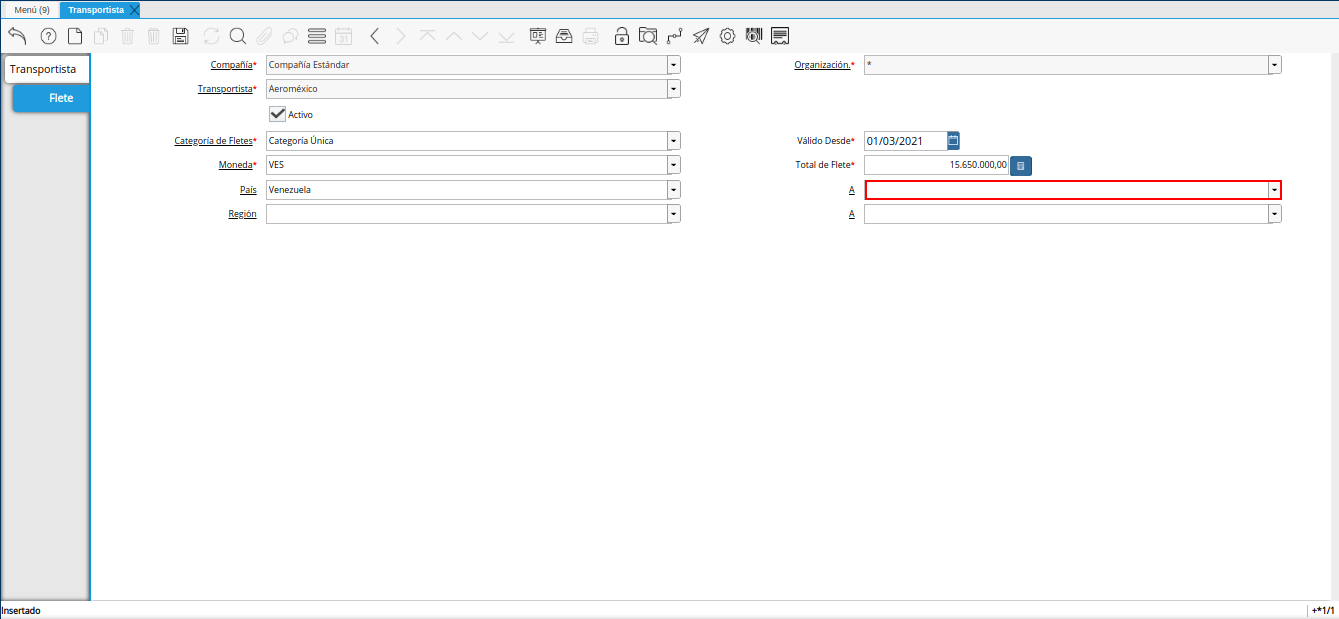The width and height of the screenshot is (1339, 619).
Task: Create a new record with page icon
Action: click(75, 36)
